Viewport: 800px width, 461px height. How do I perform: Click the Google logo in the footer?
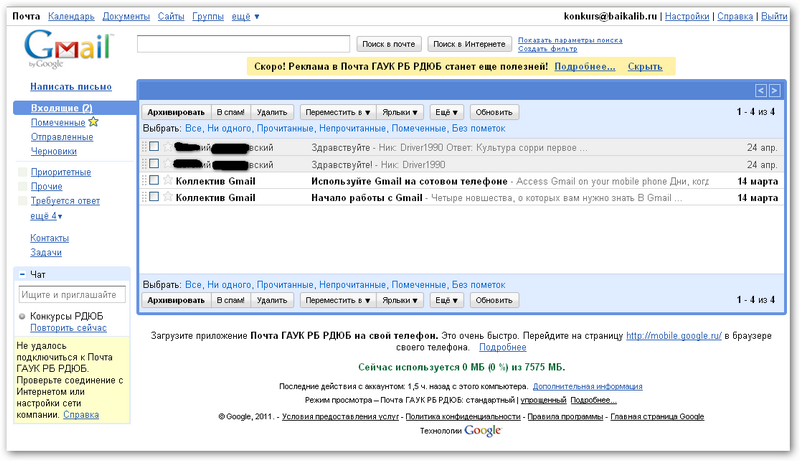point(482,431)
